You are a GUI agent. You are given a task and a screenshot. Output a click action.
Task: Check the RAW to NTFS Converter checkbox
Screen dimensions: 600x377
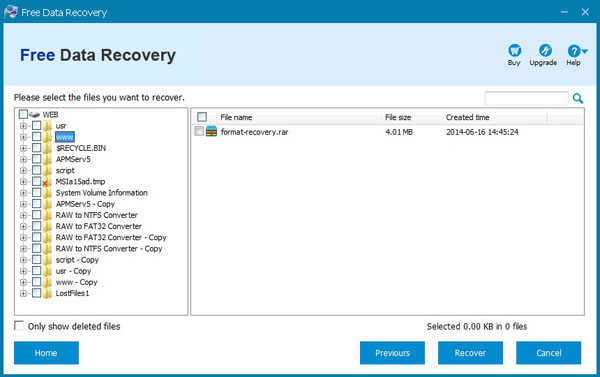tap(36, 215)
